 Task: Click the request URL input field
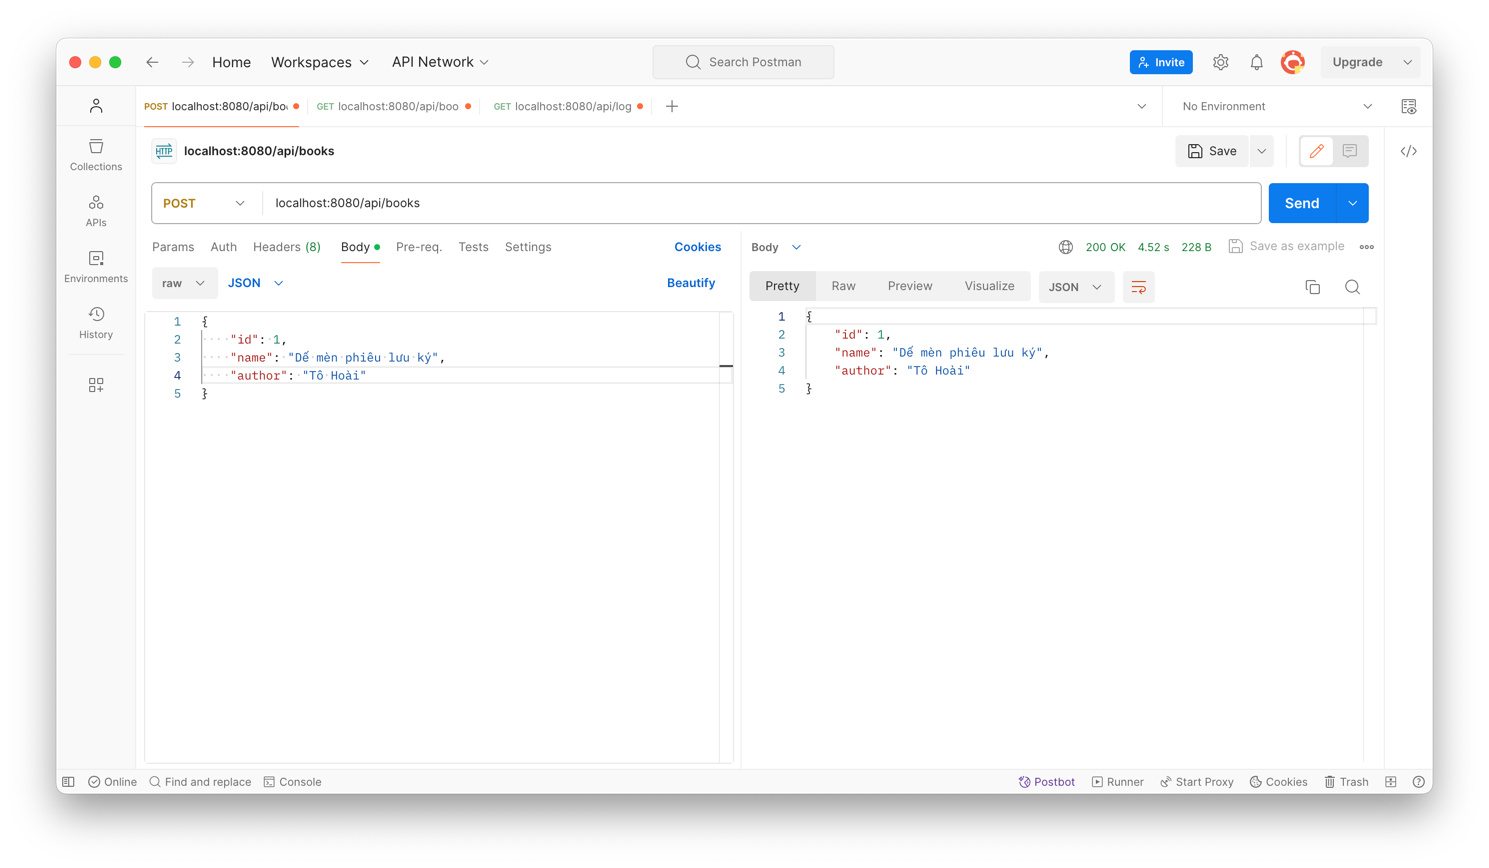[760, 203]
